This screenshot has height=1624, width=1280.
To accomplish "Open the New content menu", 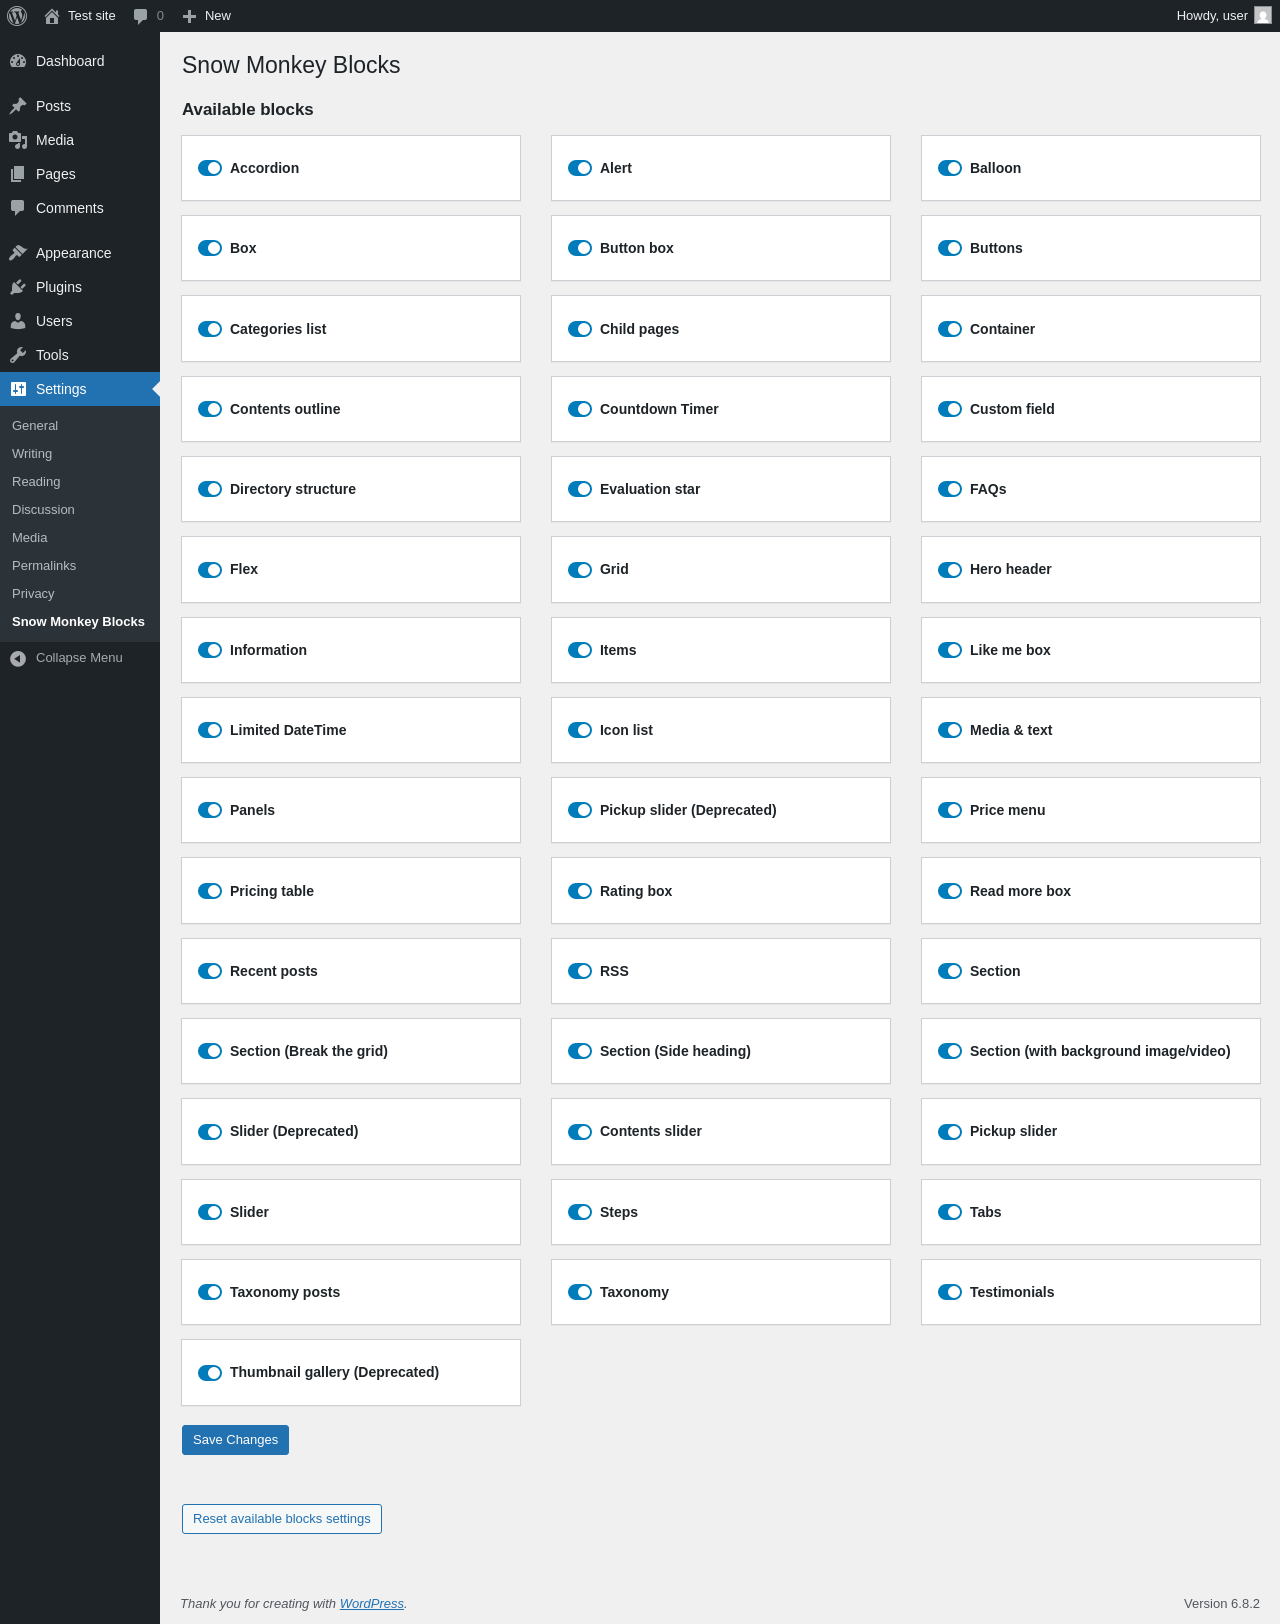I will (207, 16).
